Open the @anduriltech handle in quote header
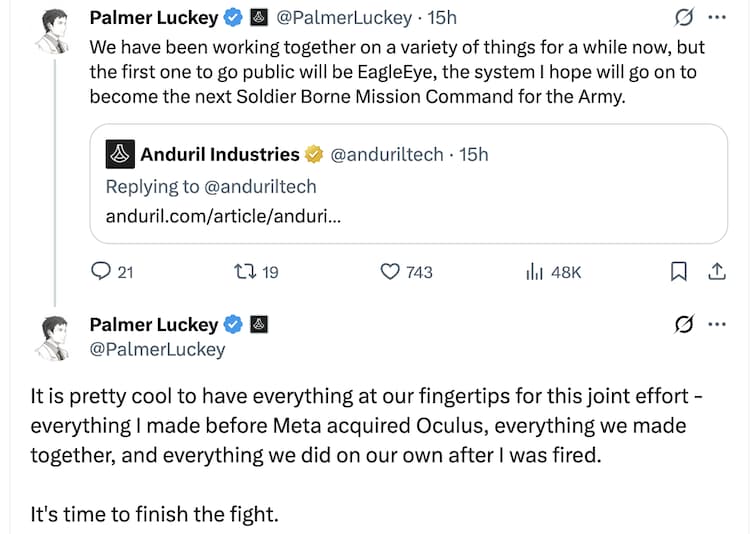The height and width of the screenshot is (534, 750). (x=387, y=155)
